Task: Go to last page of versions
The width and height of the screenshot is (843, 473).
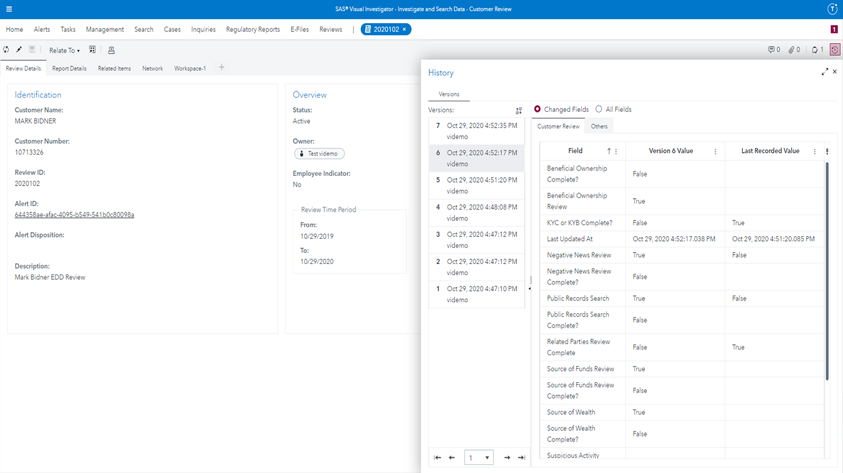Action: [521, 457]
